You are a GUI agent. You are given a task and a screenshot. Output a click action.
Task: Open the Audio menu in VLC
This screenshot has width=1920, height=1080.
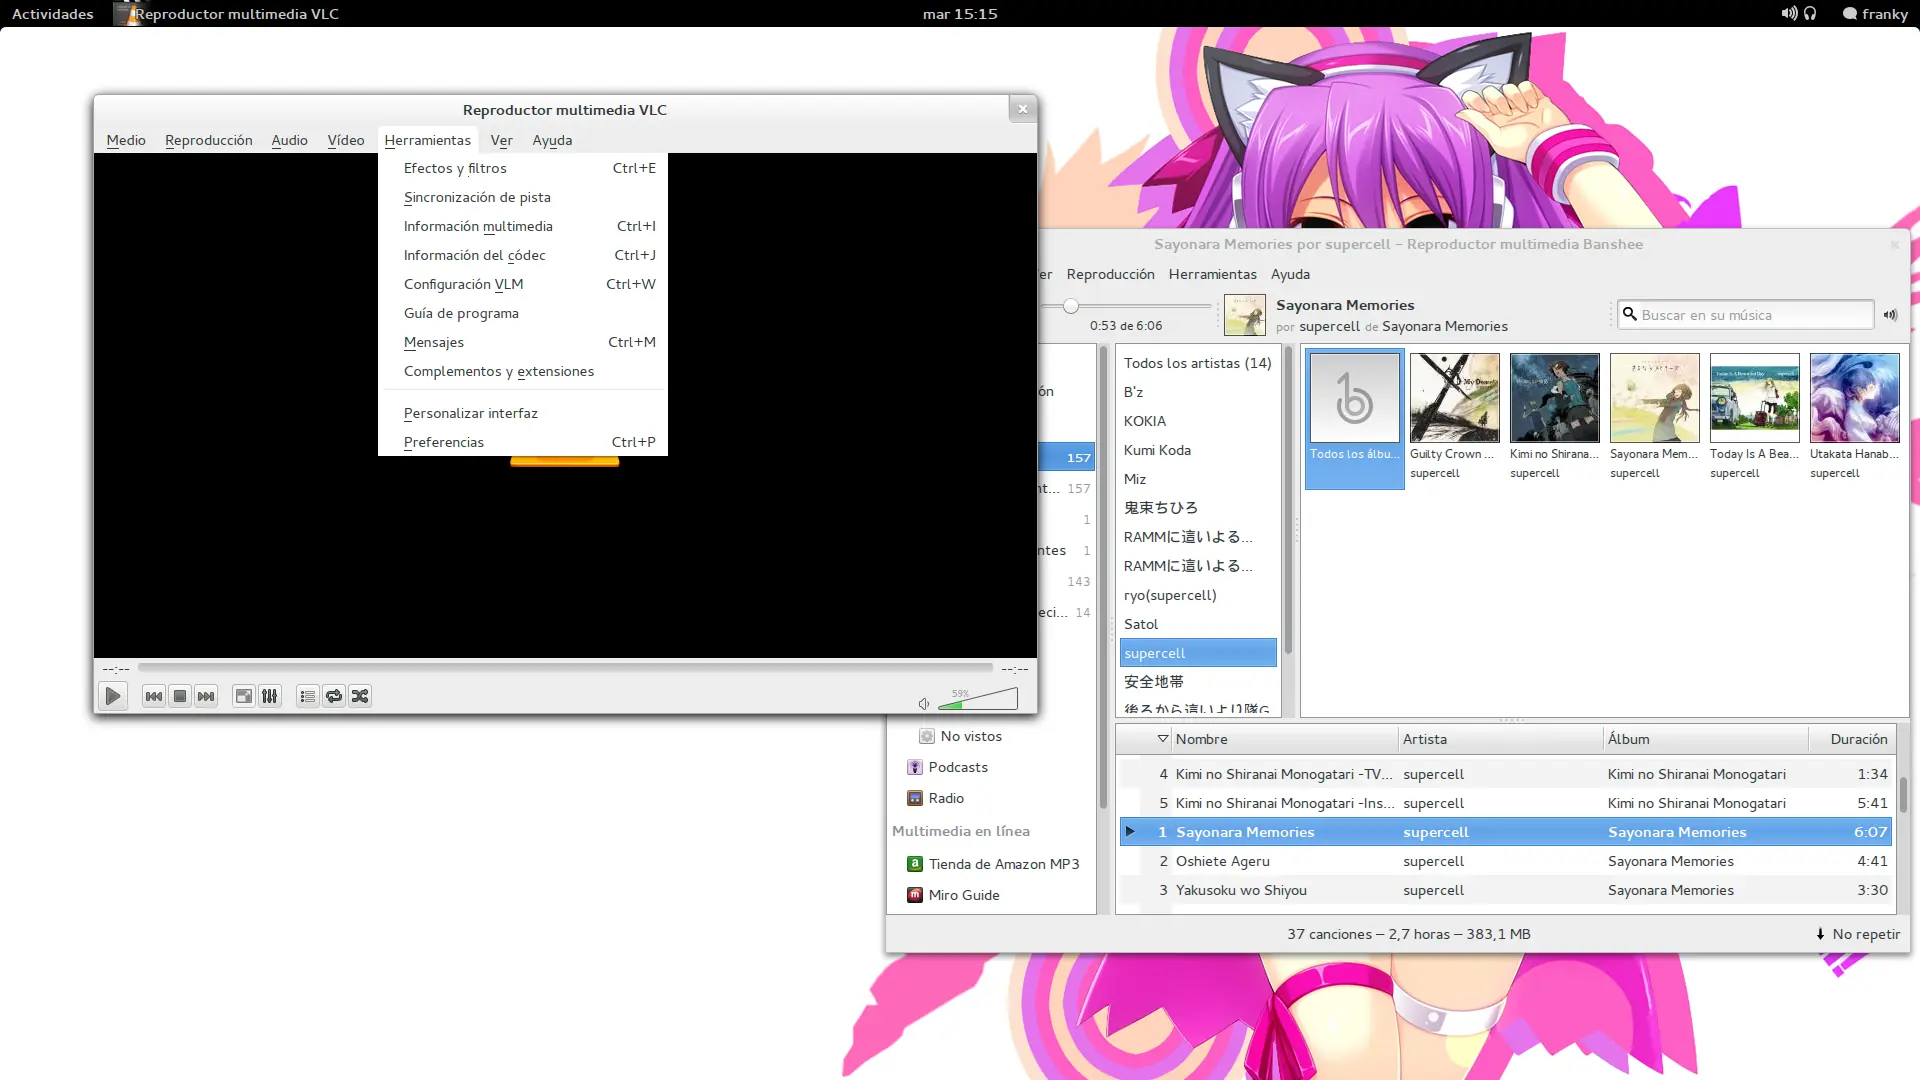point(289,140)
